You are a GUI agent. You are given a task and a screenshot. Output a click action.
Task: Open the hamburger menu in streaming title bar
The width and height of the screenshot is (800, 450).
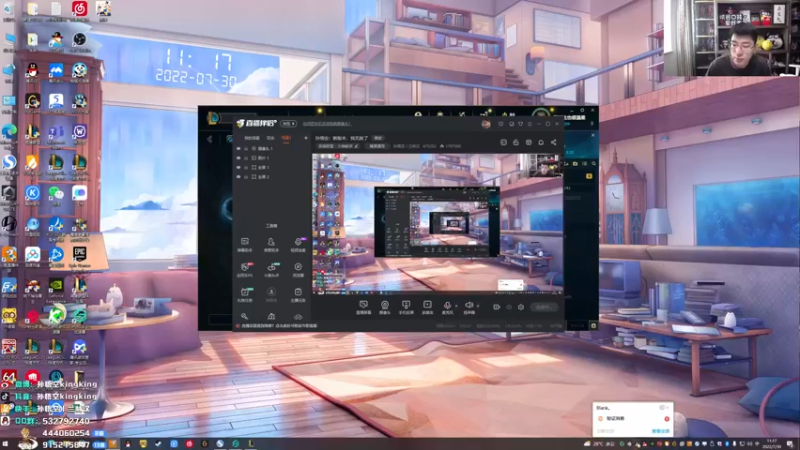[530, 124]
